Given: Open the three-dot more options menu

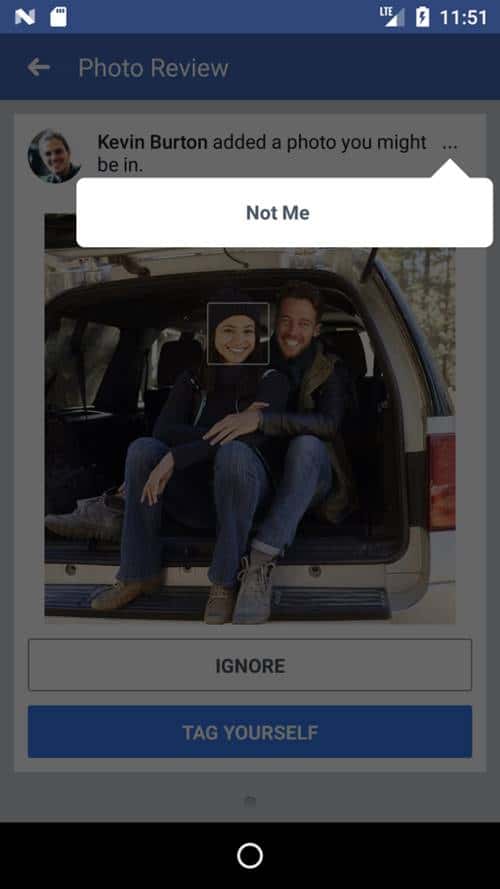Looking at the screenshot, I should [450, 146].
